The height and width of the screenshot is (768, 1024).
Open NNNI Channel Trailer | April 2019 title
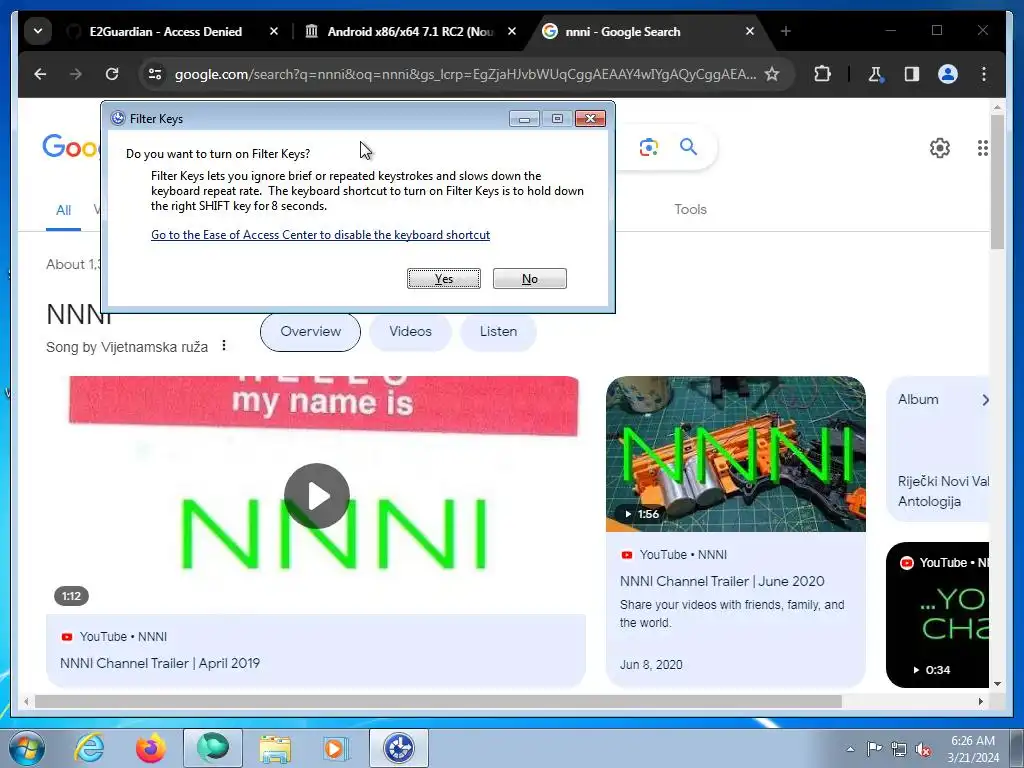click(160, 663)
